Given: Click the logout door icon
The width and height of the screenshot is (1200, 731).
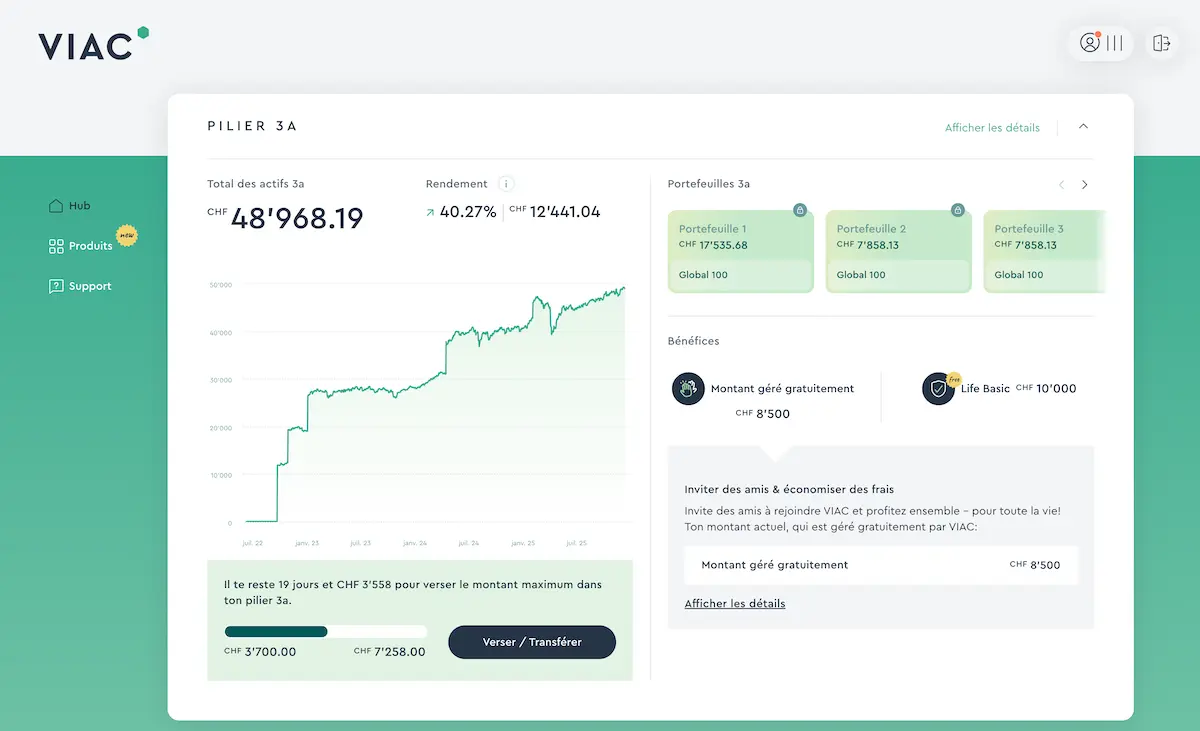Looking at the screenshot, I should coord(1161,43).
